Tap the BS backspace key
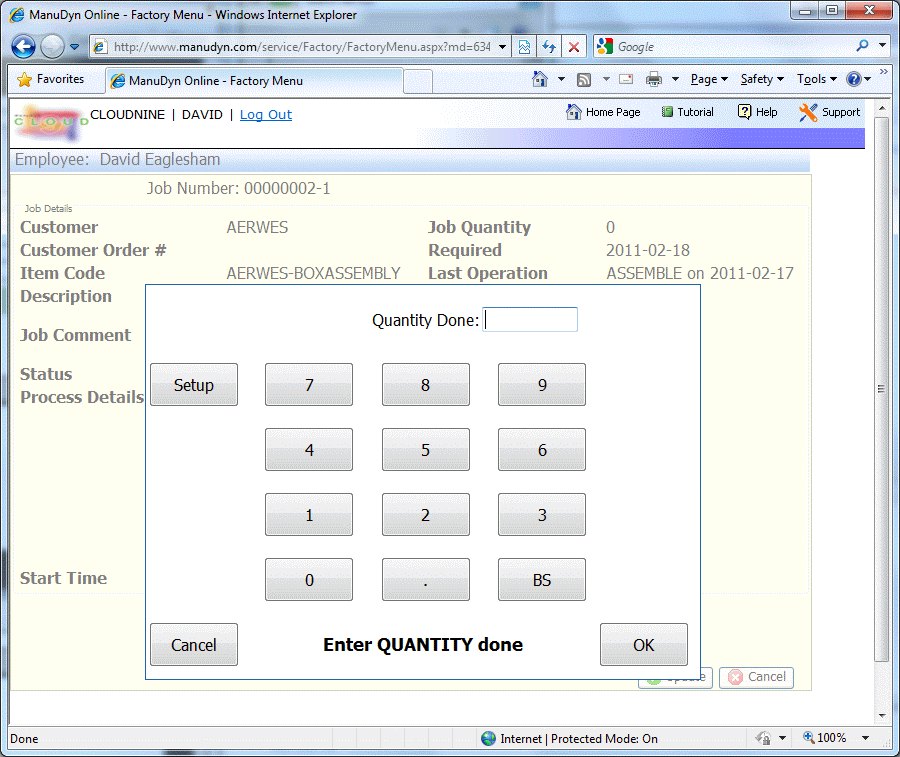This screenshot has width=900, height=757. tap(542, 580)
